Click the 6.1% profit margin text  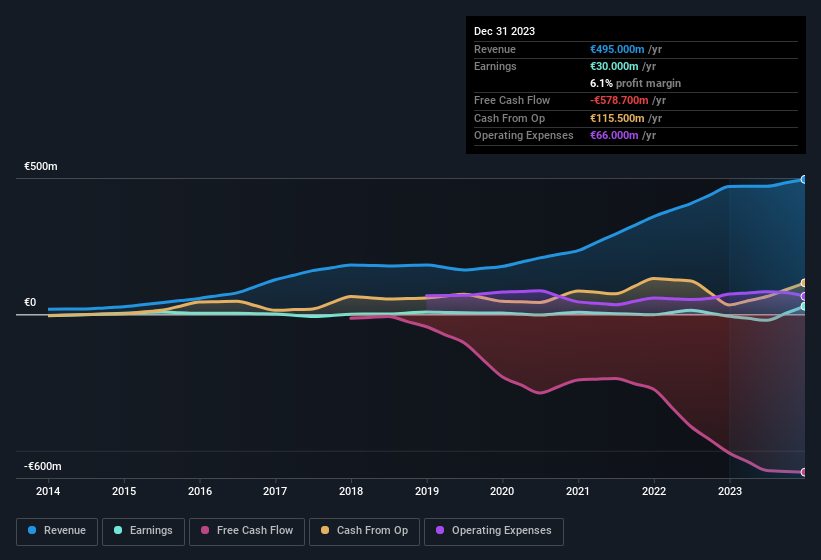pos(635,83)
